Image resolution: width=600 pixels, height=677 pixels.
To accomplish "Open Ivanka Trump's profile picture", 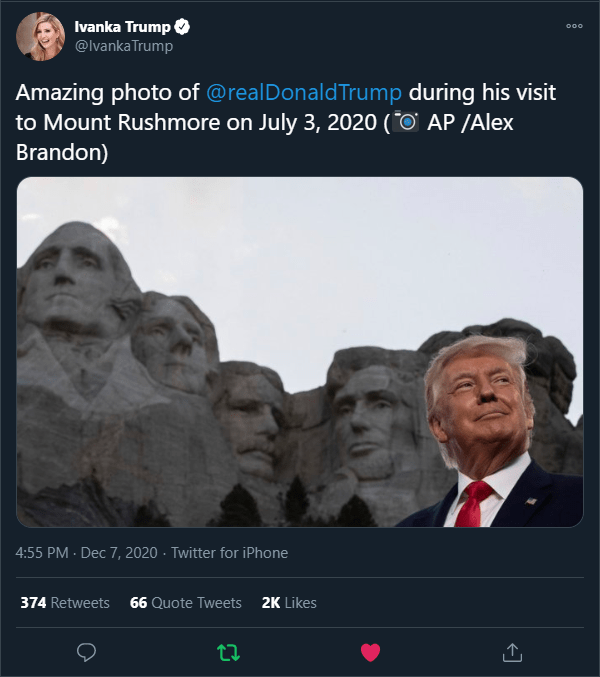I will [x=41, y=36].
